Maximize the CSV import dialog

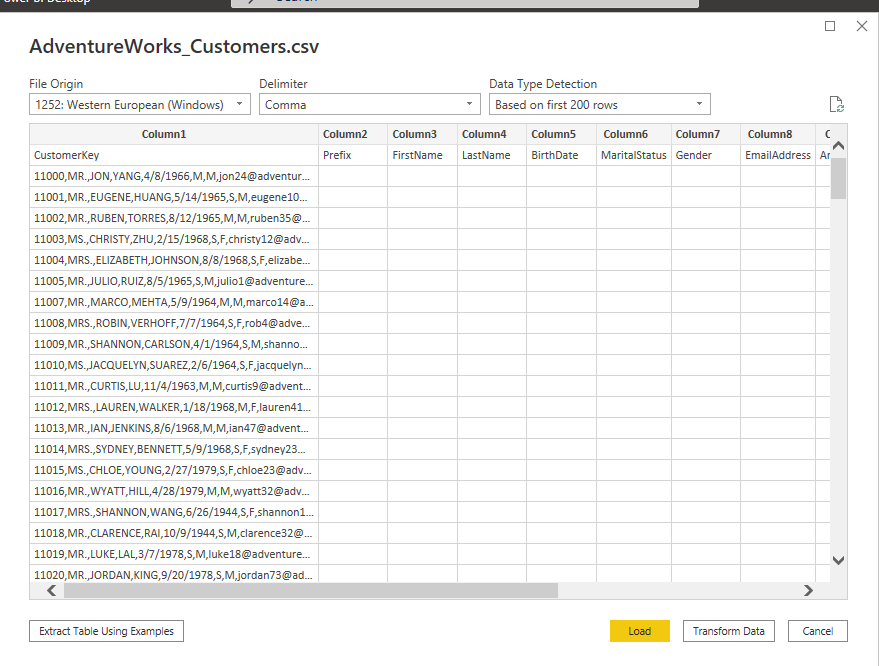(x=830, y=26)
